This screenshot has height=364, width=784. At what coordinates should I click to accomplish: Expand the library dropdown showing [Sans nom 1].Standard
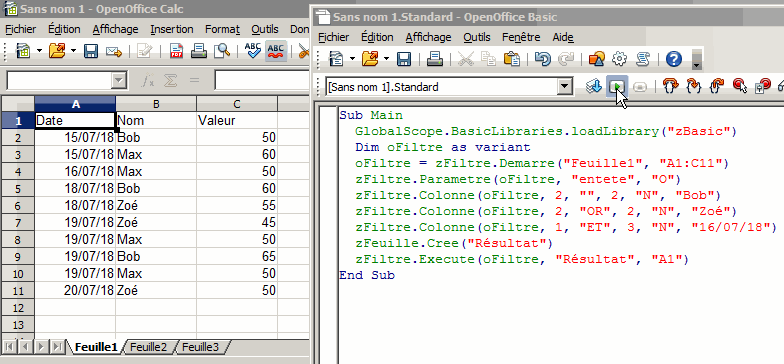click(x=565, y=87)
